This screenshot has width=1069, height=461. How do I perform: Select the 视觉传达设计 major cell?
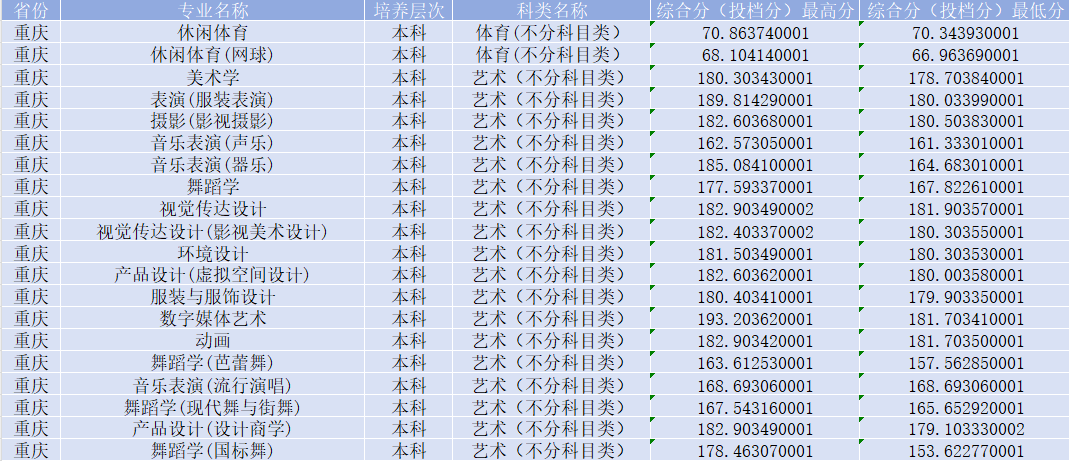click(x=212, y=209)
